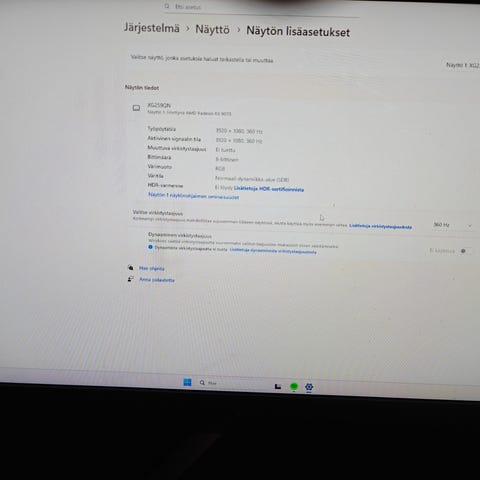The image size is (480, 480).
Task: Select the Työpöytätila row label
Action: [162, 129]
